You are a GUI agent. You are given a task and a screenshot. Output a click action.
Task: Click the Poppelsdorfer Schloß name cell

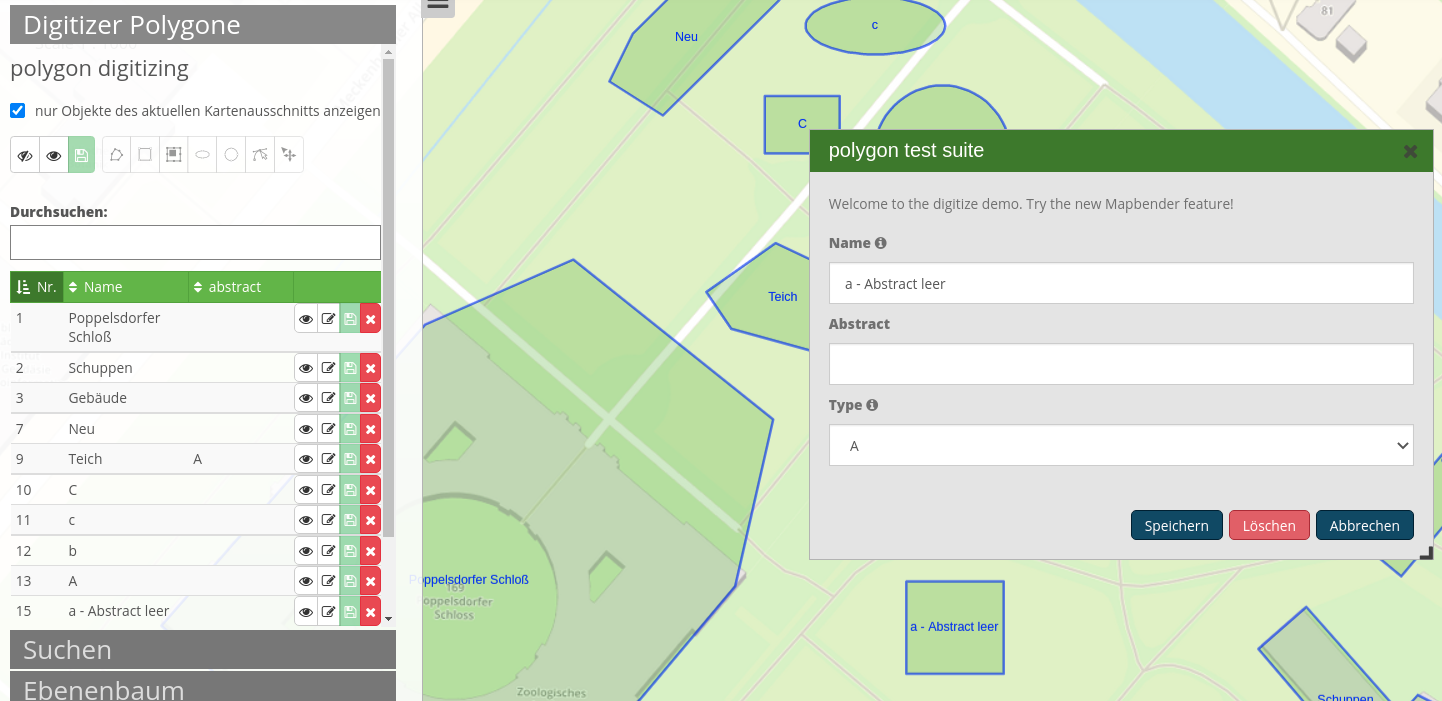pyautogui.click(x=126, y=327)
